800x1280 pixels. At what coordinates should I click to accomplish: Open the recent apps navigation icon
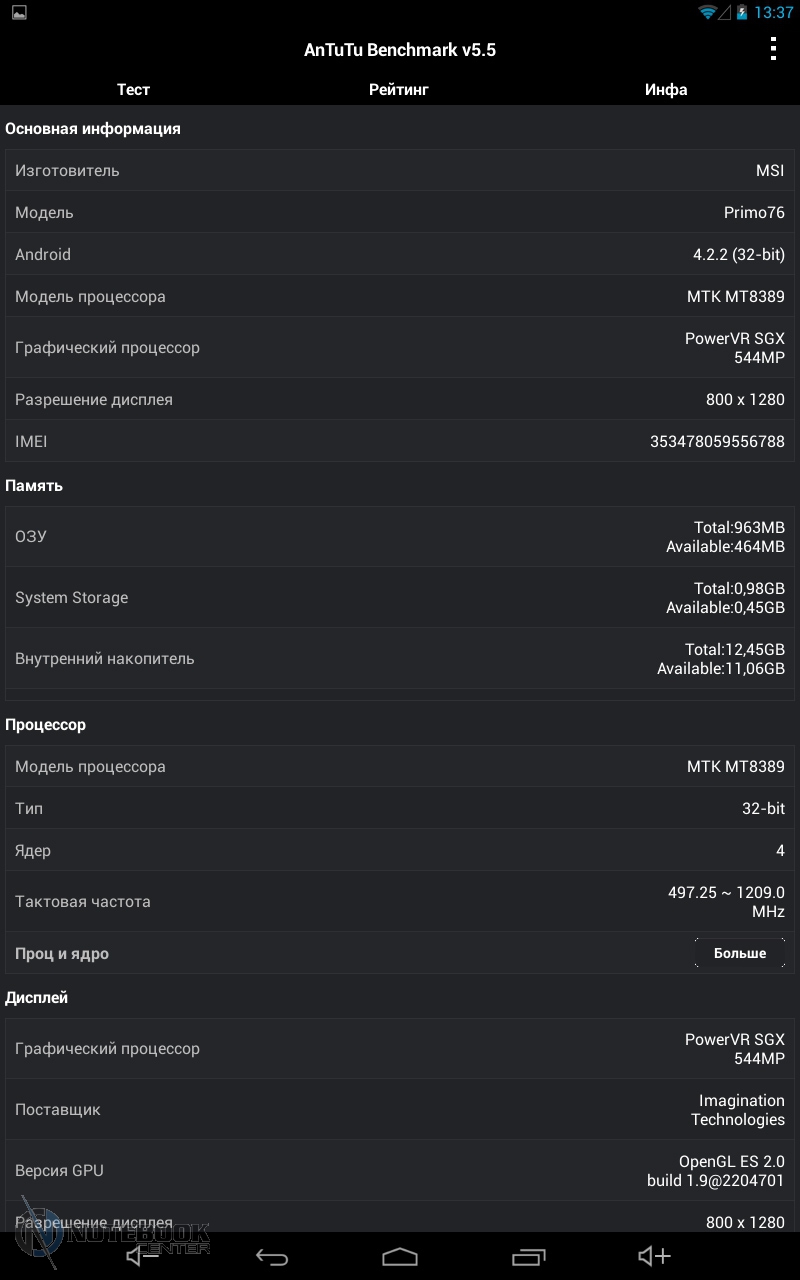click(528, 1257)
